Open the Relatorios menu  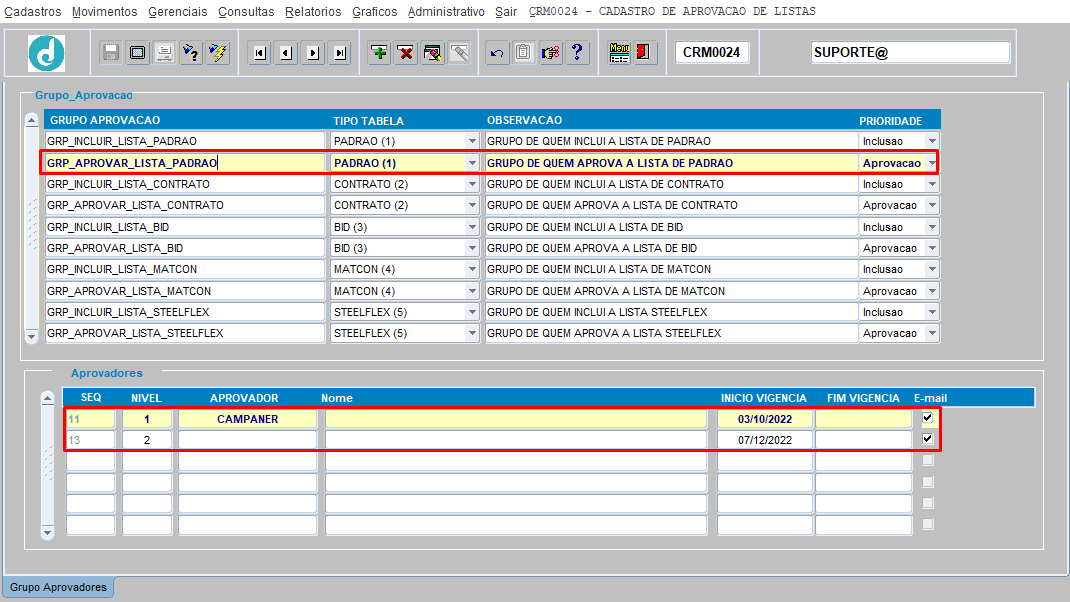(313, 12)
